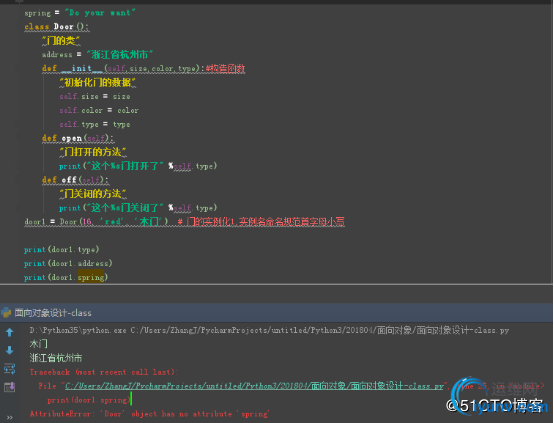
Task: Click the def off(self): line
Action: 75,180
